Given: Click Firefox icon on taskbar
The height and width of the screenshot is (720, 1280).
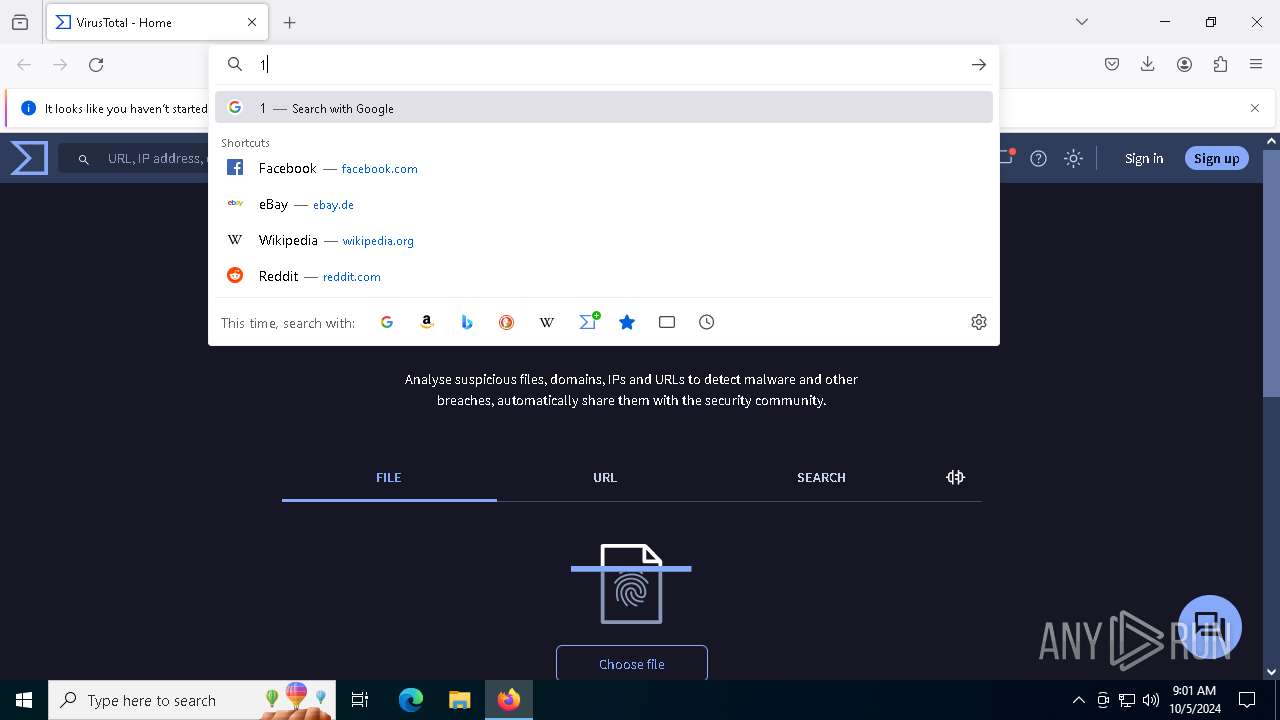Looking at the screenshot, I should click(509, 700).
